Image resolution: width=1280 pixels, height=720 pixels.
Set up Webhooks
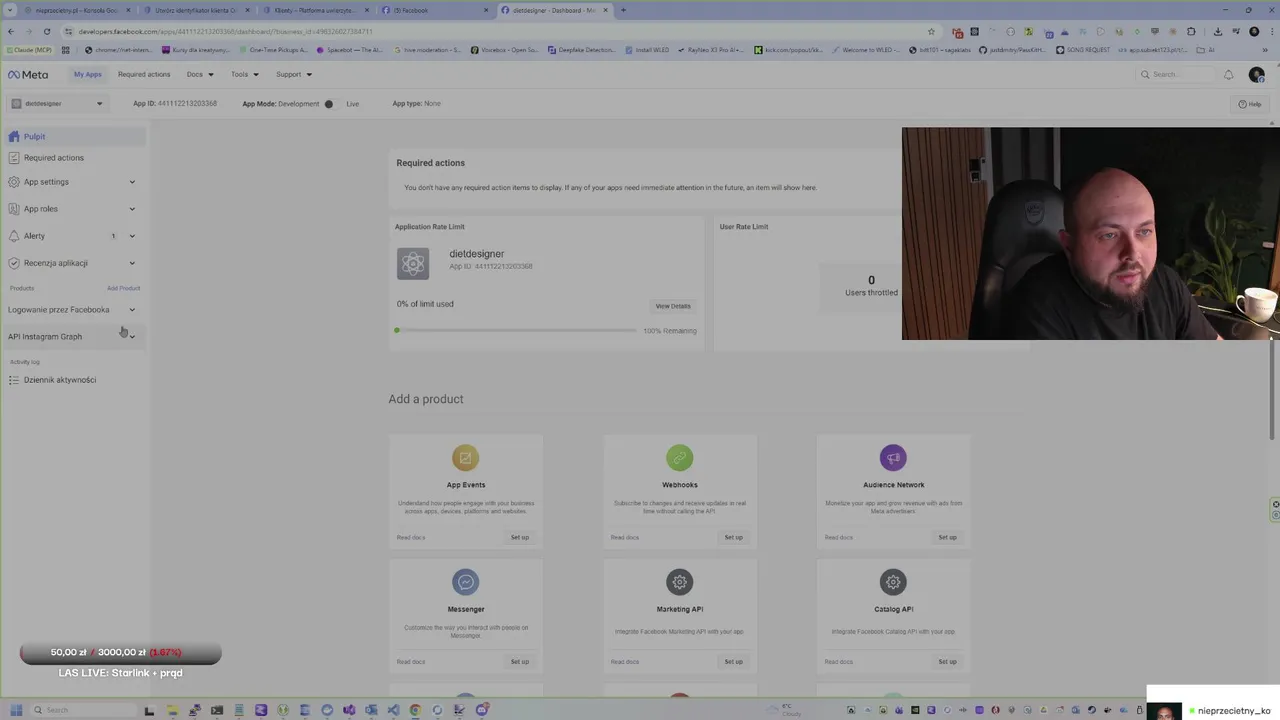[734, 537]
